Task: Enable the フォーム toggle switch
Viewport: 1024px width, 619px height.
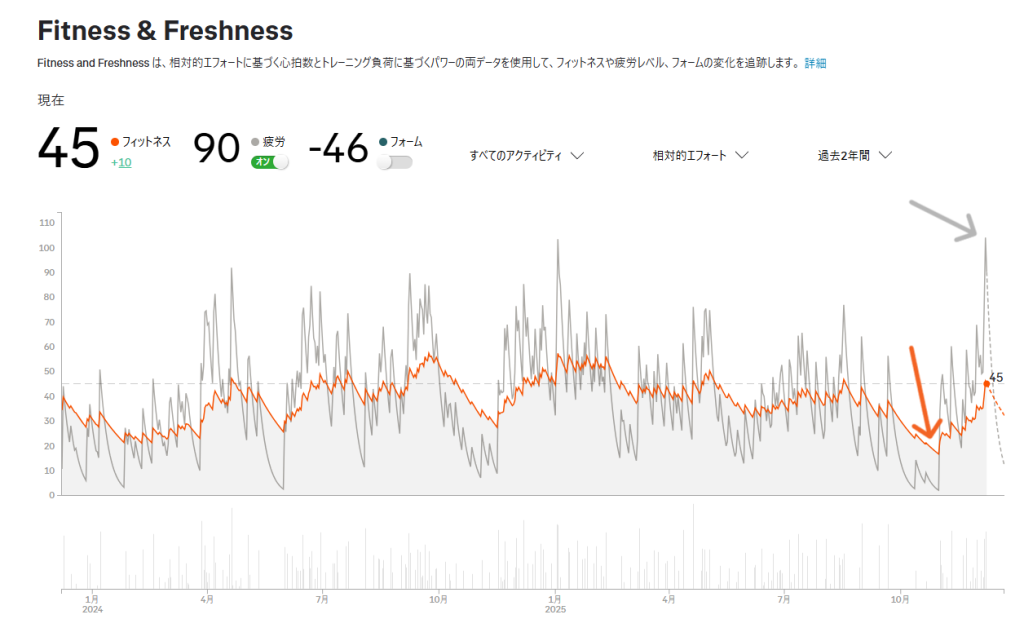Action: pos(394,162)
